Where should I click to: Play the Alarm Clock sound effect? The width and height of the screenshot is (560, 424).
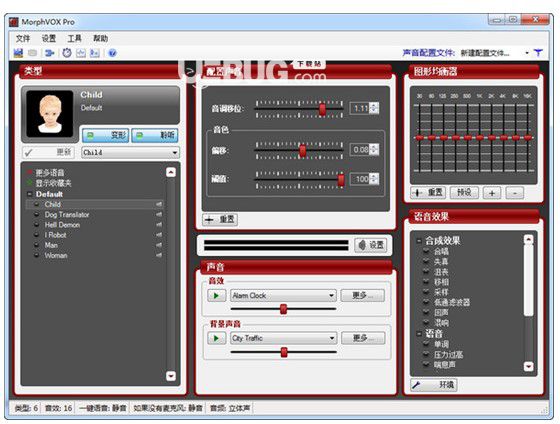click(216, 295)
